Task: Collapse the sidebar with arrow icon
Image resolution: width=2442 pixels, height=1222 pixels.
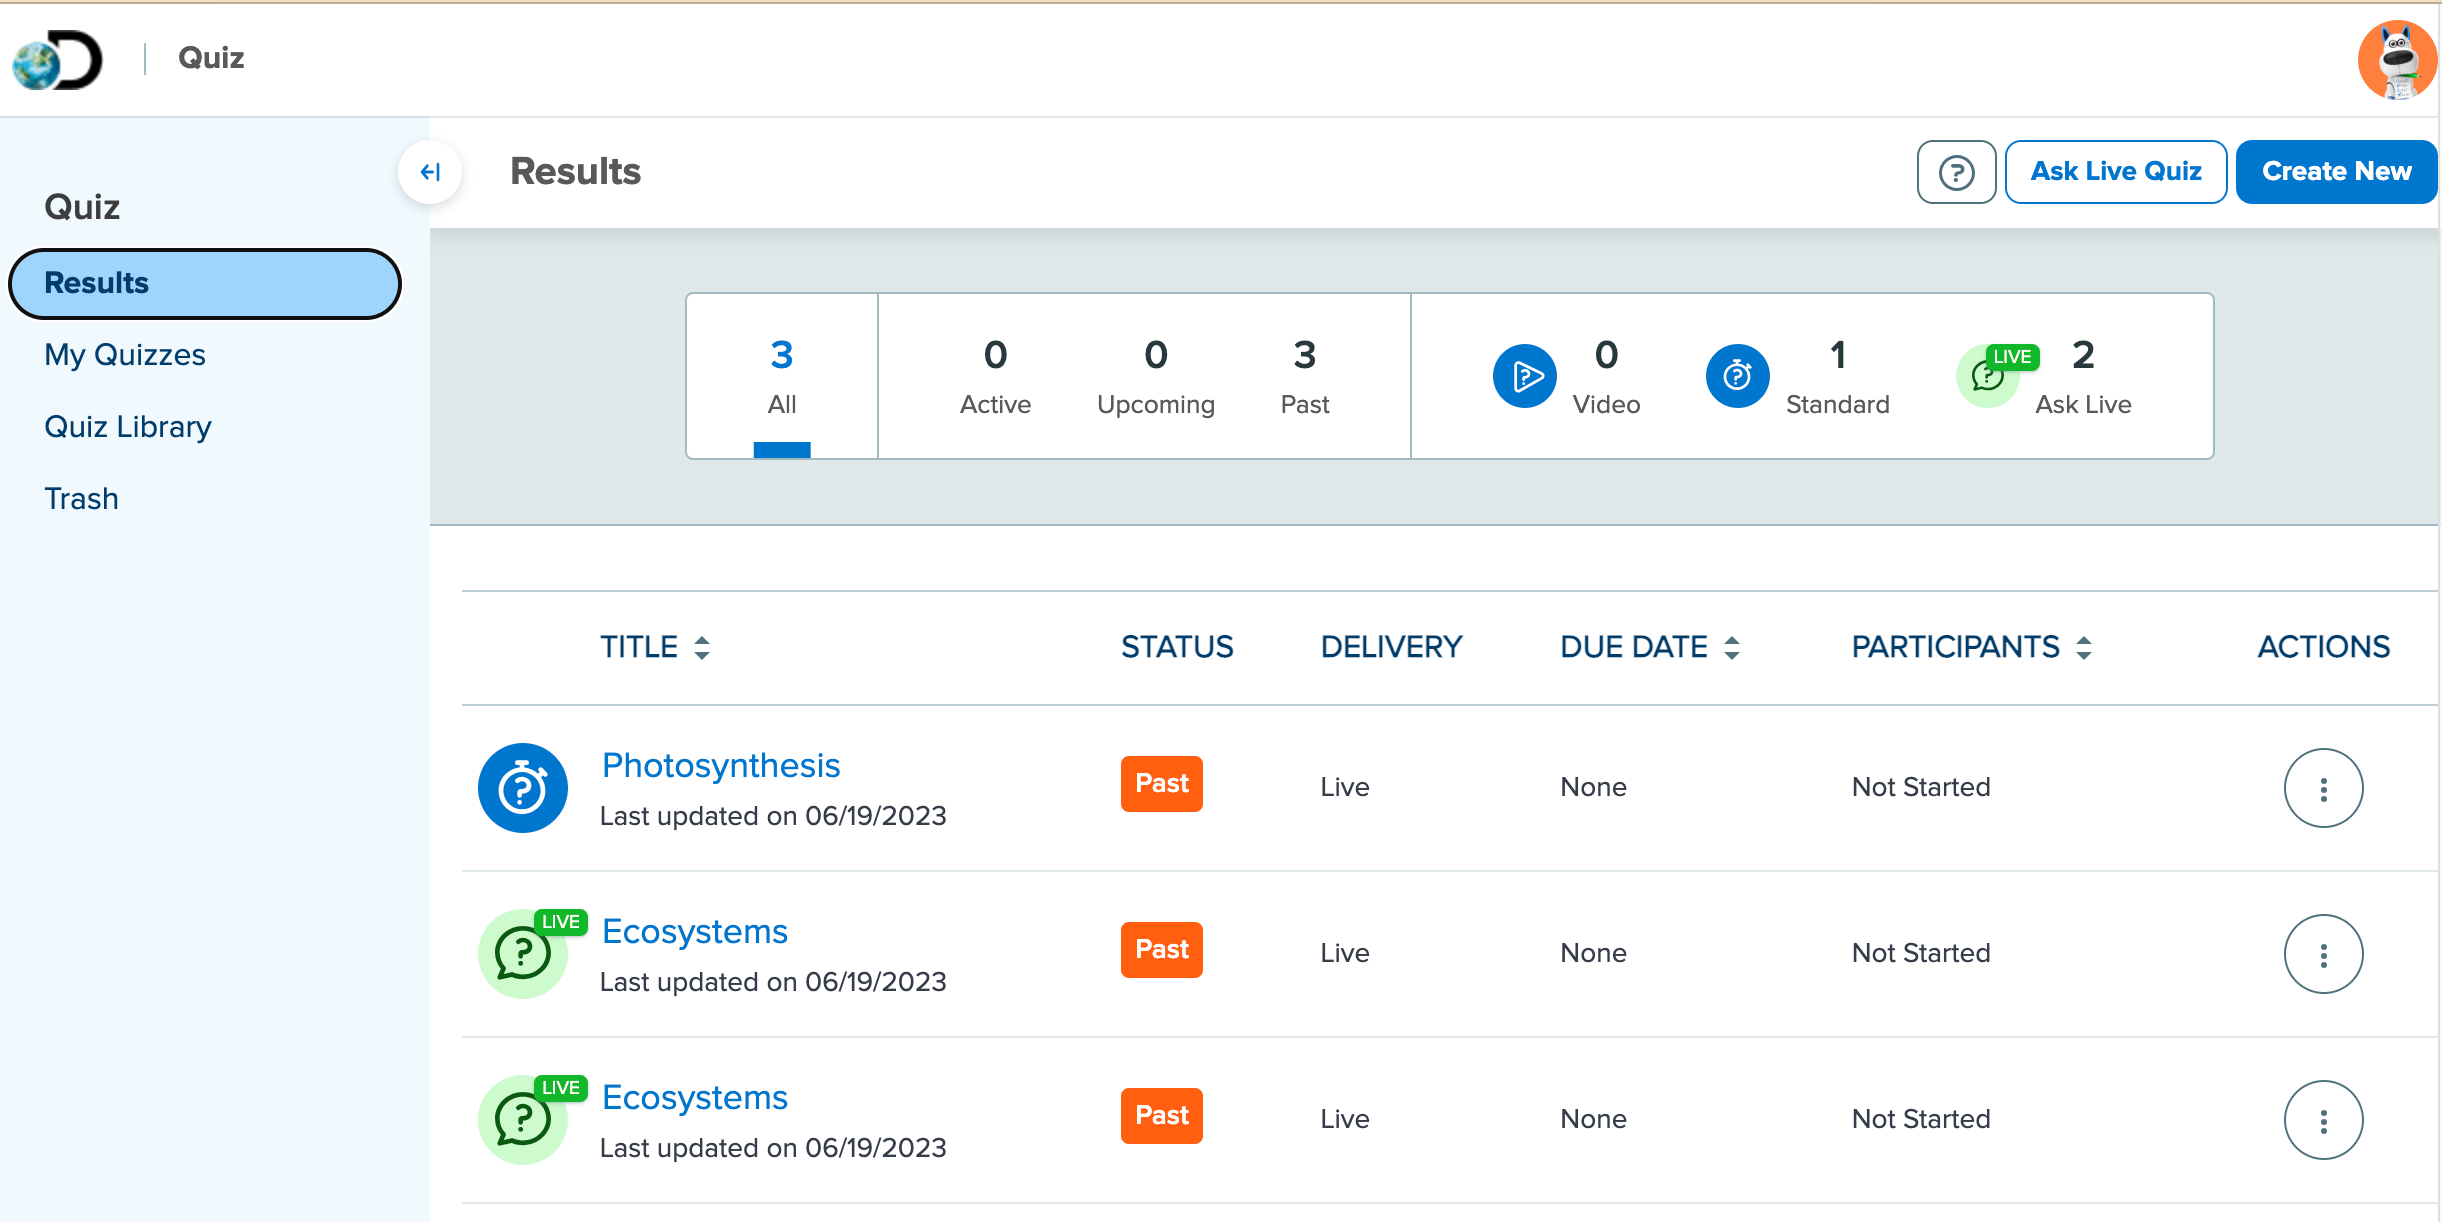Action: tap(430, 172)
